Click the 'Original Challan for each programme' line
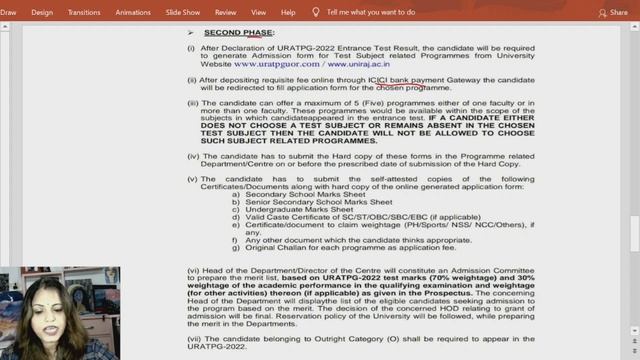 click(x=351, y=248)
